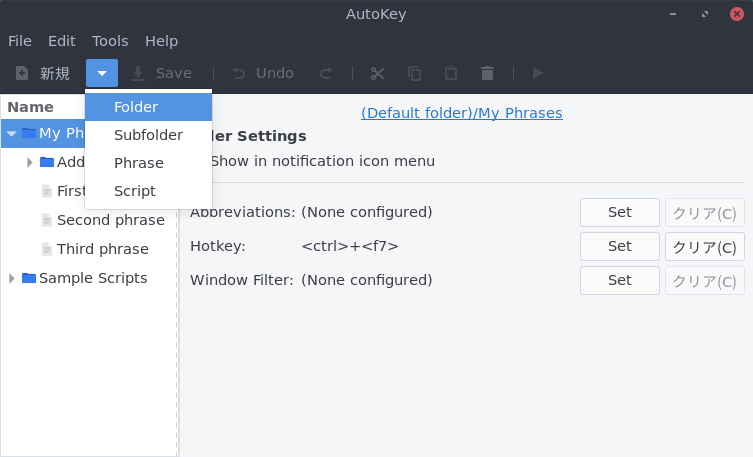753x457 pixels.
Task: Close the AutoKey window
Action: coord(737,14)
